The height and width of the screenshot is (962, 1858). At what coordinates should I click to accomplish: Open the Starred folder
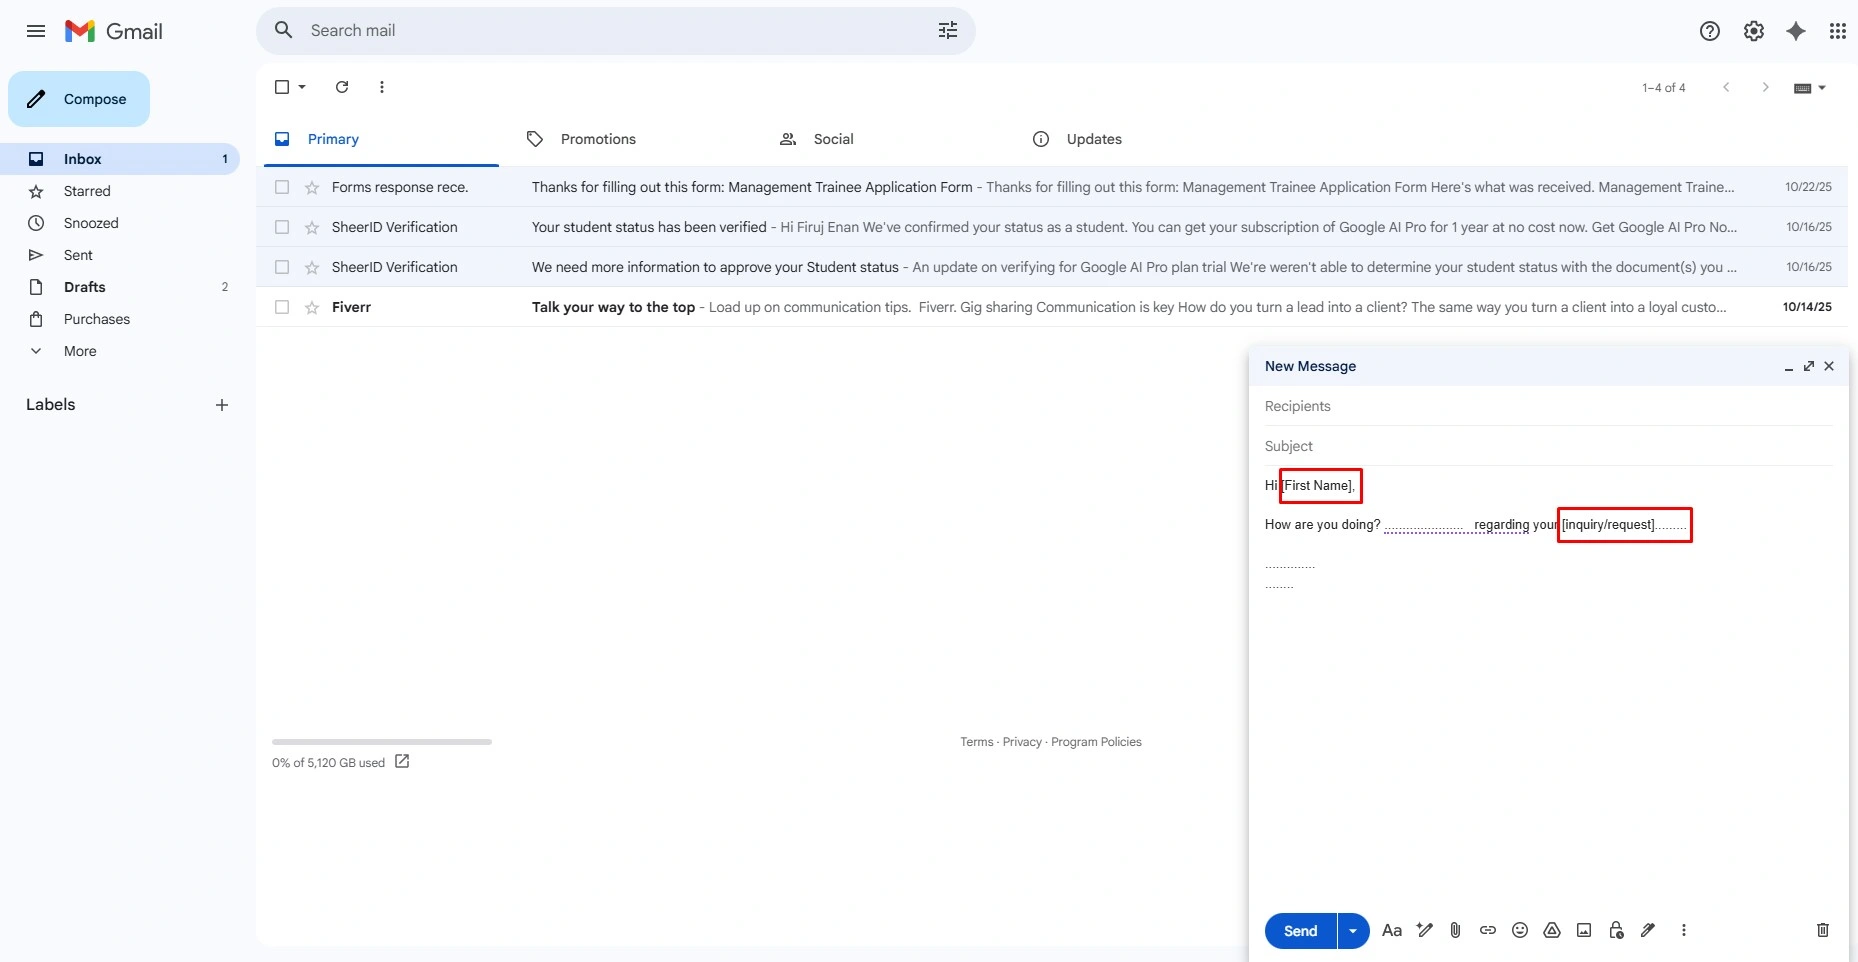(120, 191)
